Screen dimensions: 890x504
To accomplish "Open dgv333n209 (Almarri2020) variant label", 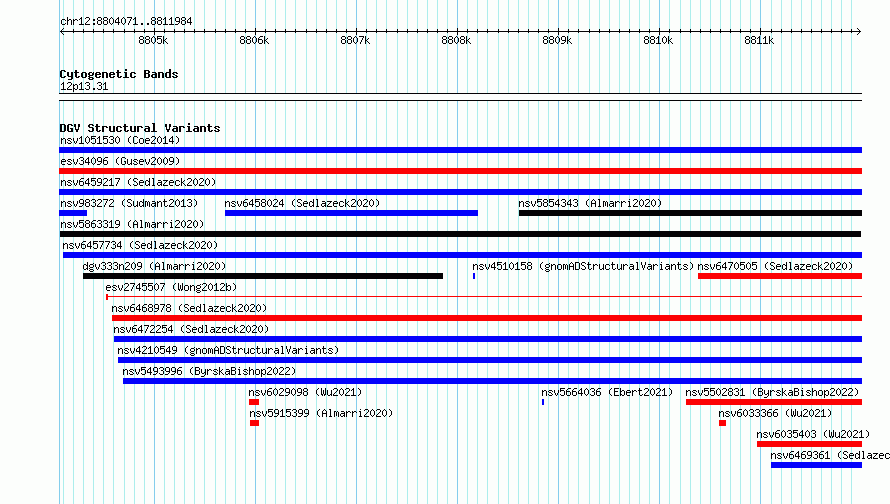I will point(154,266).
